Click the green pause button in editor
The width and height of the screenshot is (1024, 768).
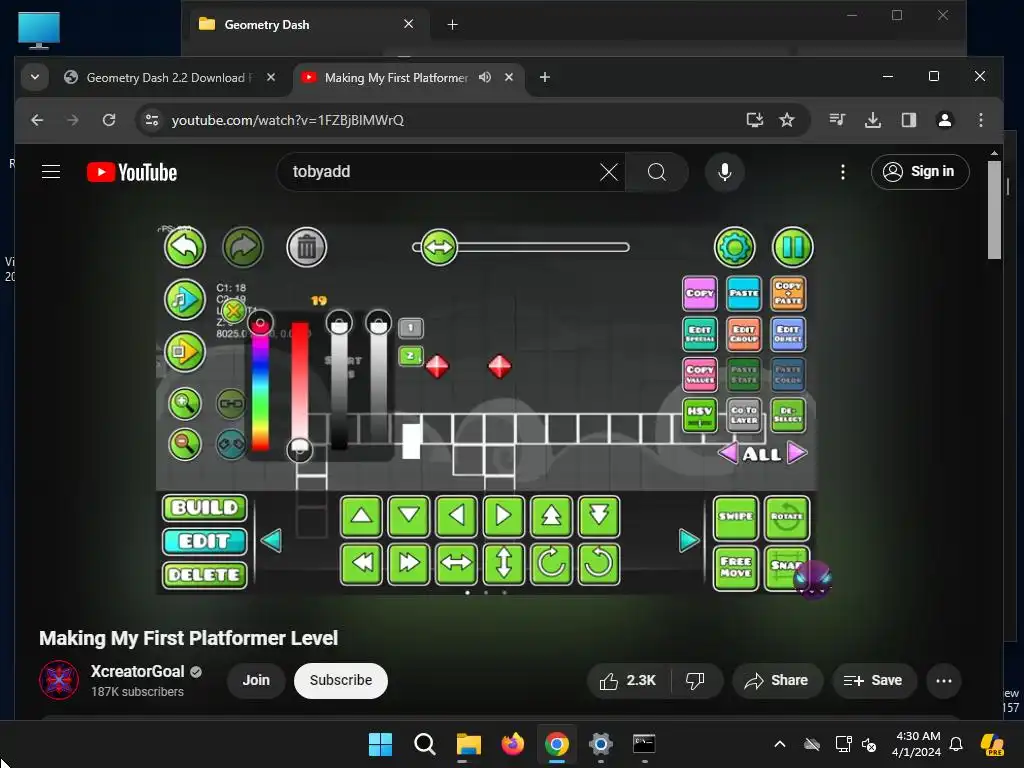coord(792,248)
